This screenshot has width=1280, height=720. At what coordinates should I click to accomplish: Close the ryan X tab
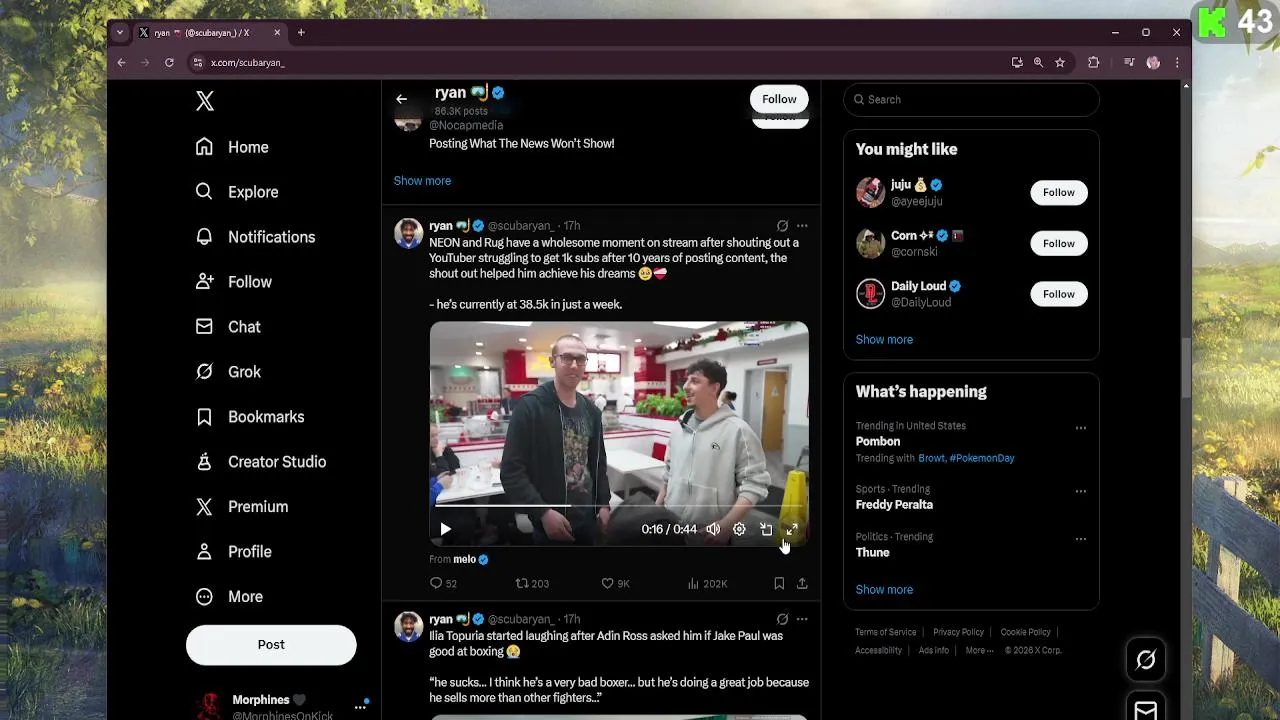[x=277, y=33]
